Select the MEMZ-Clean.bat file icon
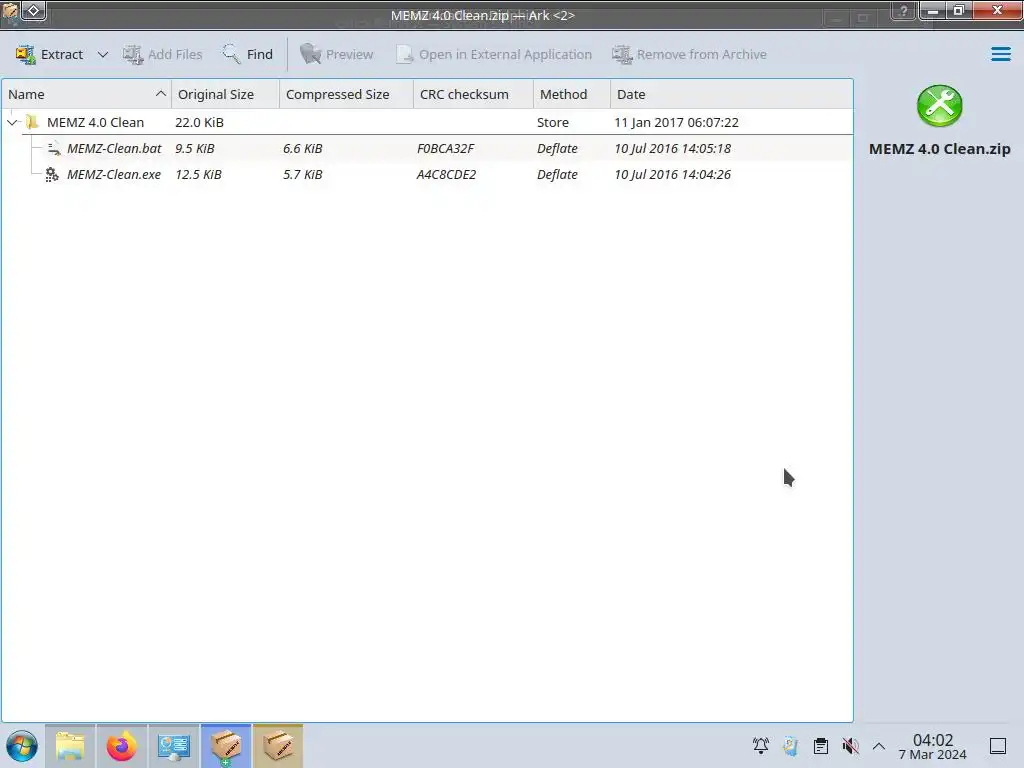Screen dimensions: 1024x768 click(x=54, y=148)
